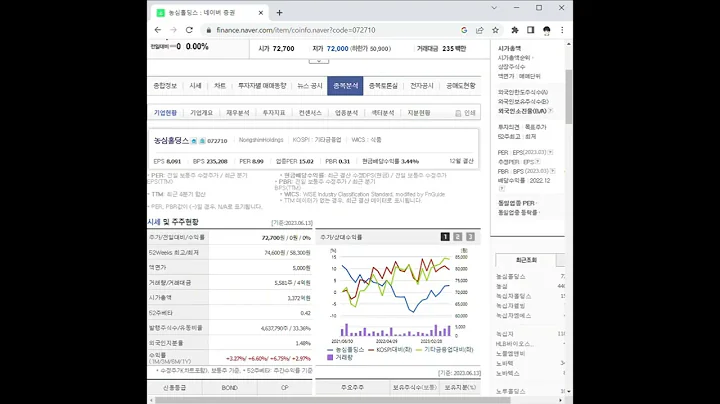
Task: Select the 투자지표 sub-tab
Action: 274,113
